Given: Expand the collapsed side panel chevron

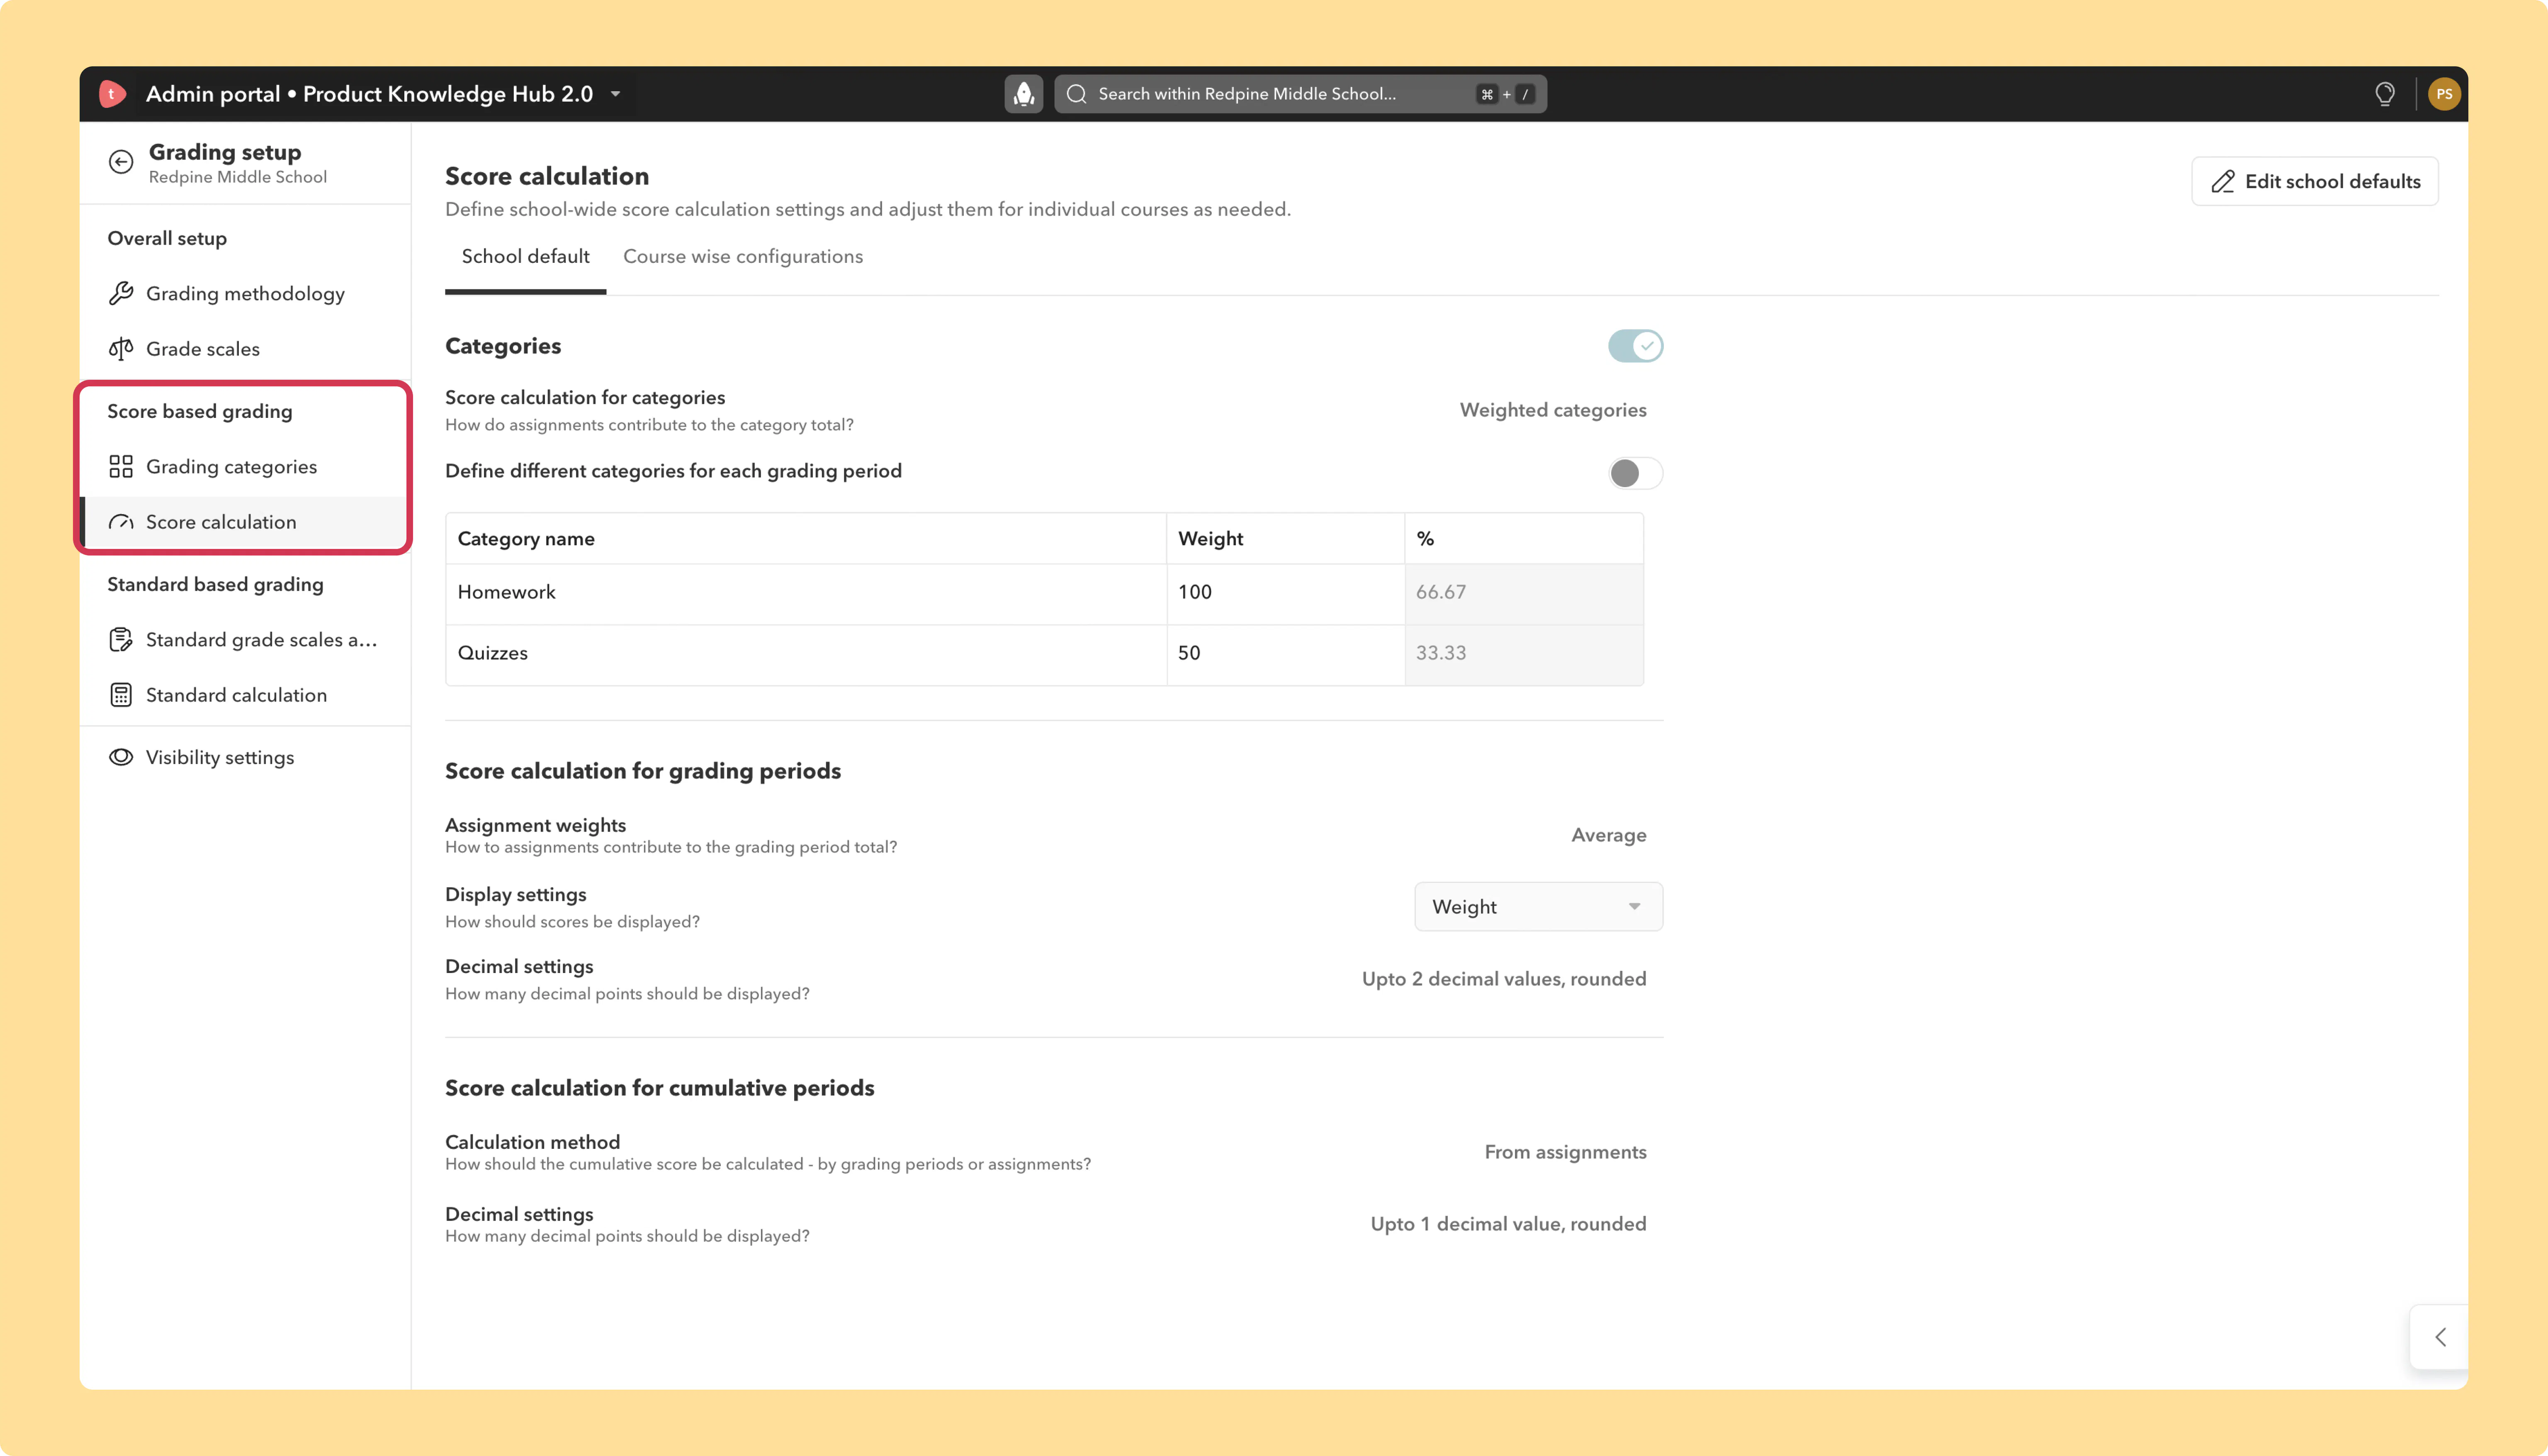Looking at the screenshot, I should (2440, 1337).
